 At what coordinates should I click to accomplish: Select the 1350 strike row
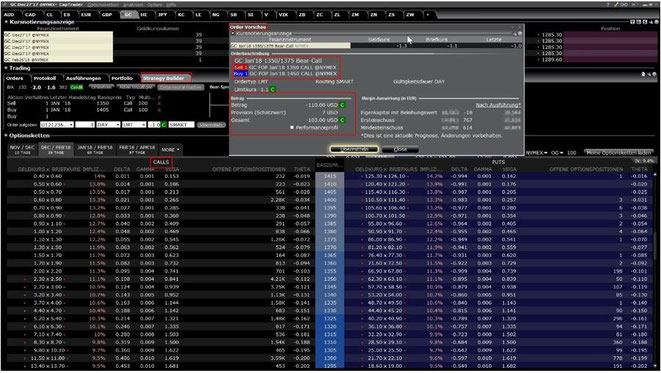(x=330, y=279)
